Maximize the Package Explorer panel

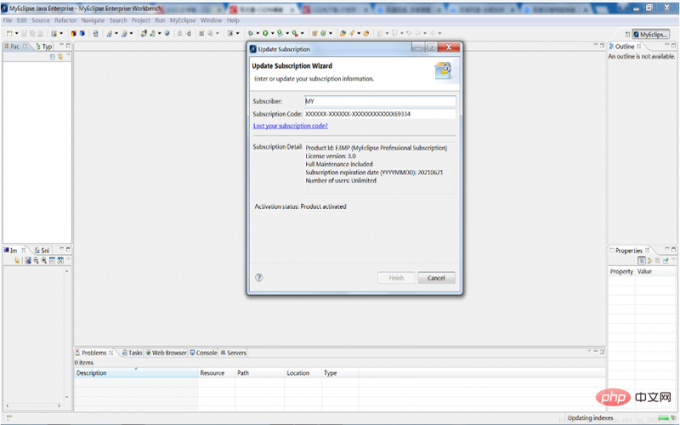(68, 45)
